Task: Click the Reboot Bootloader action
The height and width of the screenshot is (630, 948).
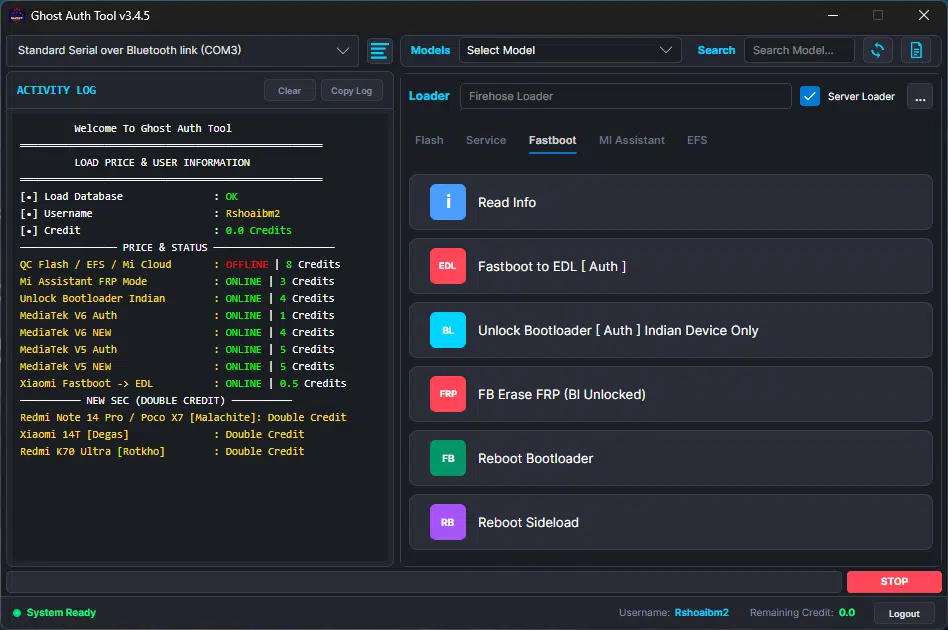Action: click(x=670, y=458)
